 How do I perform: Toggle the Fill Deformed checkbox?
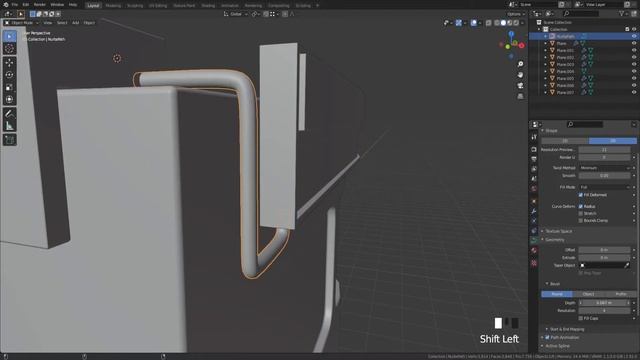pos(581,195)
